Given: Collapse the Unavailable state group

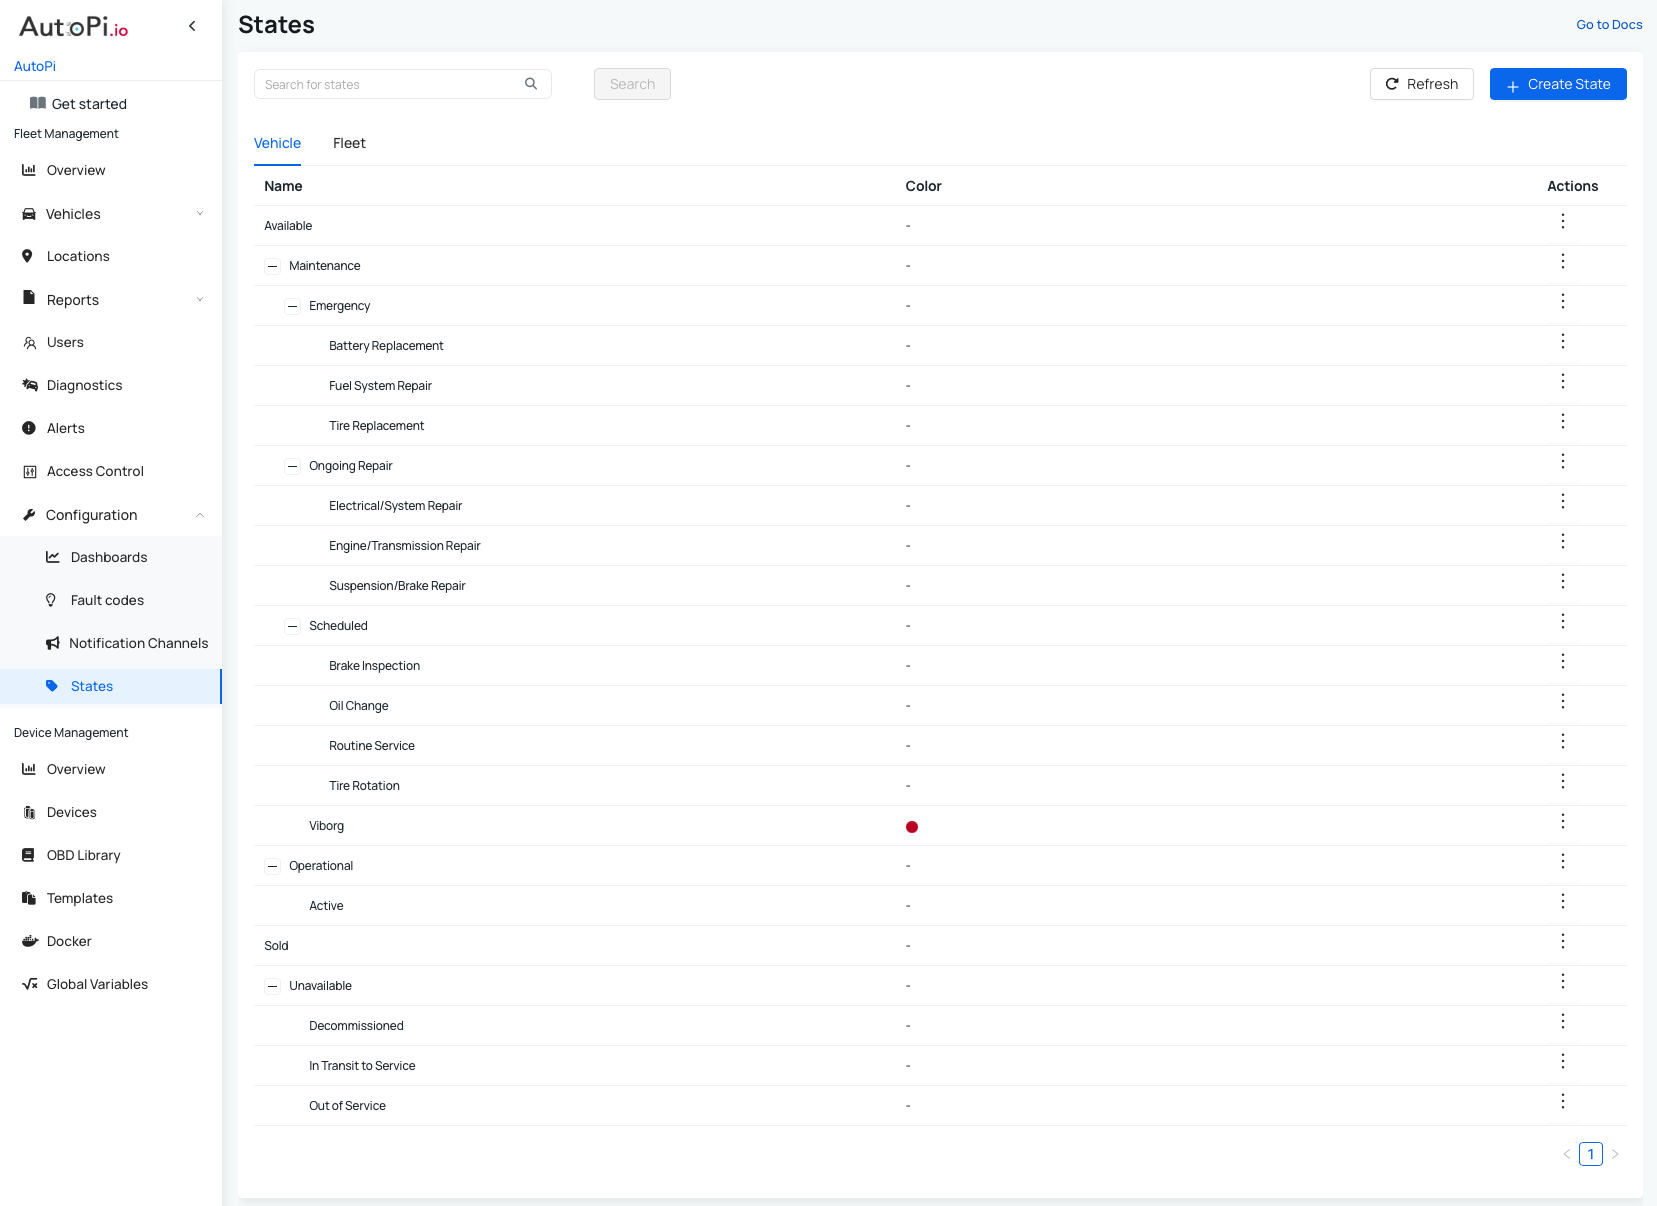Looking at the screenshot, I should point(272,986).
